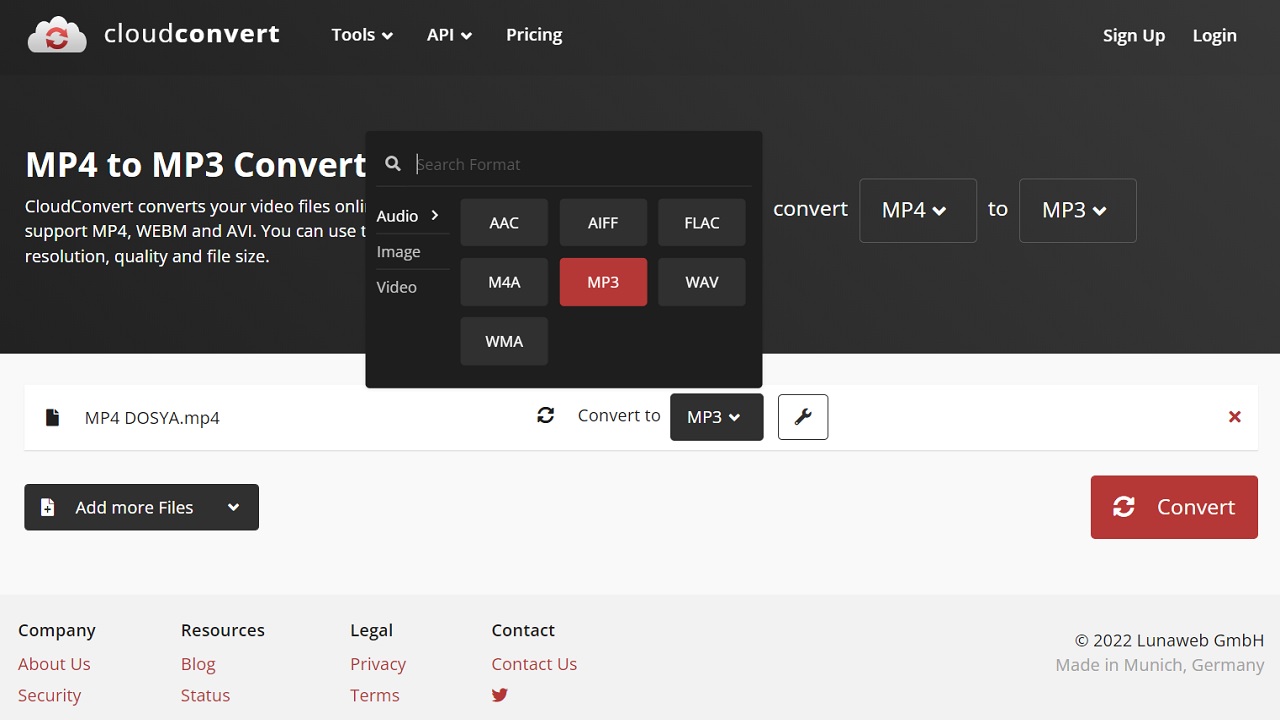Click the file name MP4 DOSYA.mp4
The width and height of the screenshot is (1280, 720).
(152, 418)
